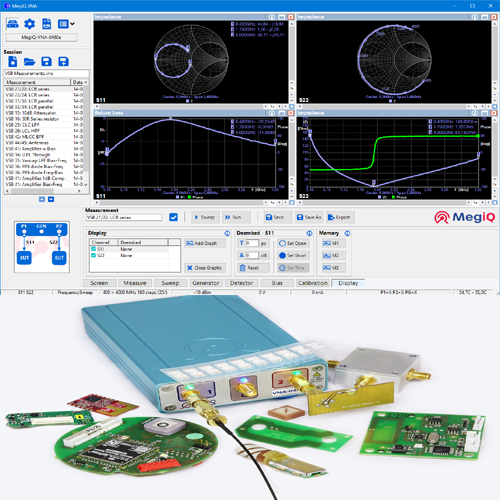
Task: Click the info icon of S22 Smith chart
Action: (x=475, y=17)
